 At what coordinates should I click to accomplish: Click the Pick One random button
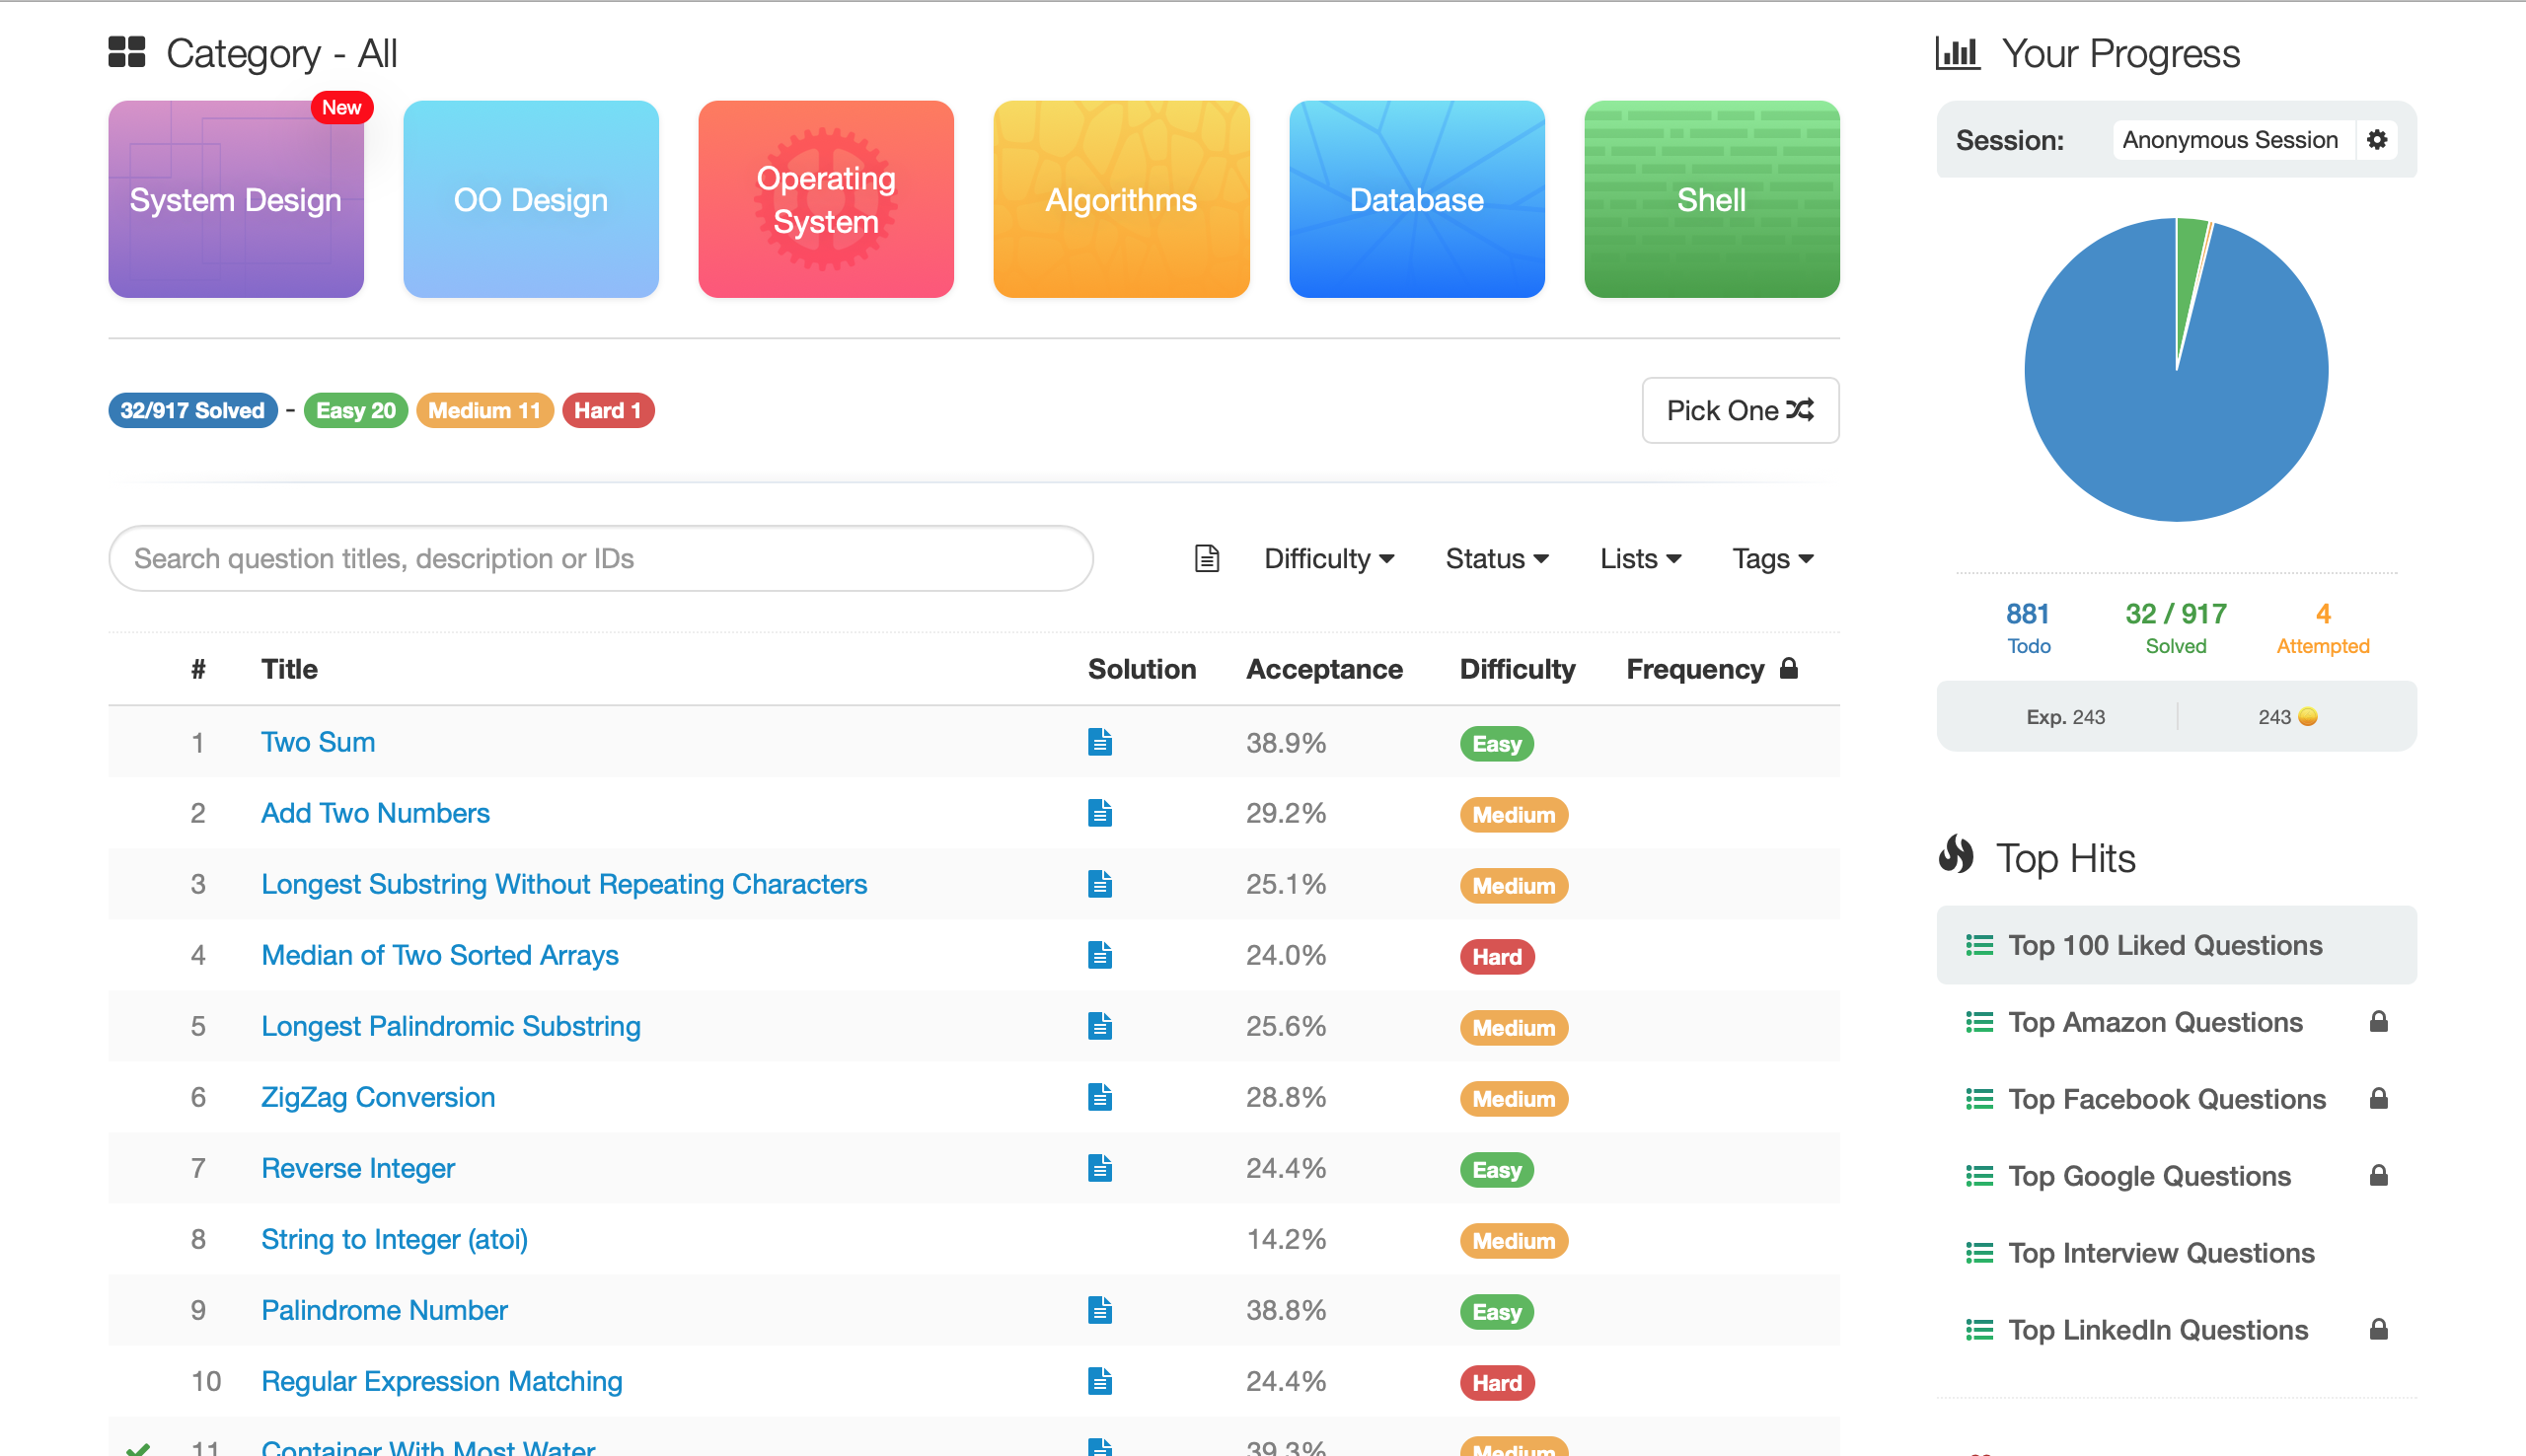coord(1740,410)
